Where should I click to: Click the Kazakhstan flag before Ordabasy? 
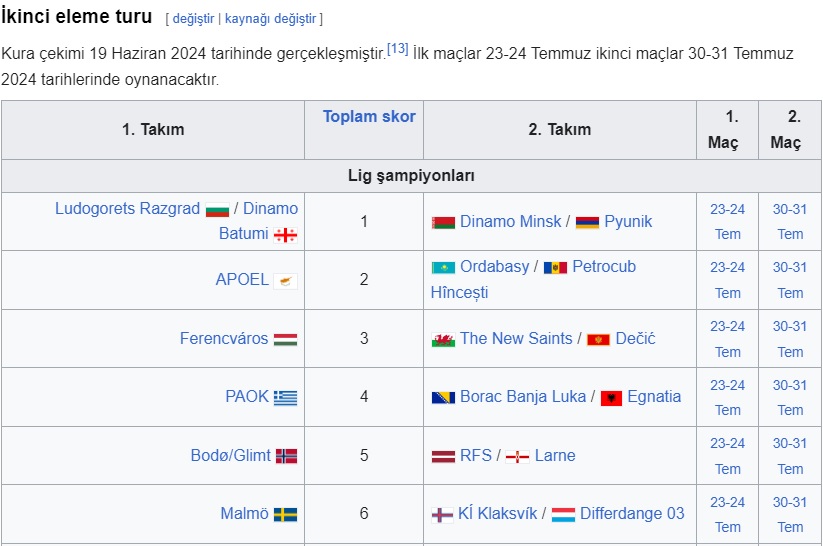coord(444,268)
